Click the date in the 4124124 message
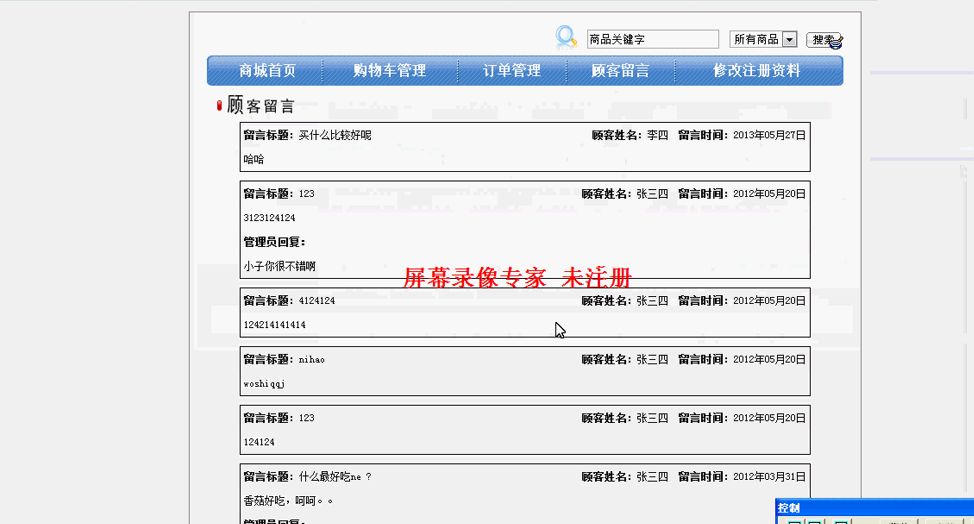Image resolution: width=974 pixels, height=524 pixels. pyautogui.click(x=769, y=301)
